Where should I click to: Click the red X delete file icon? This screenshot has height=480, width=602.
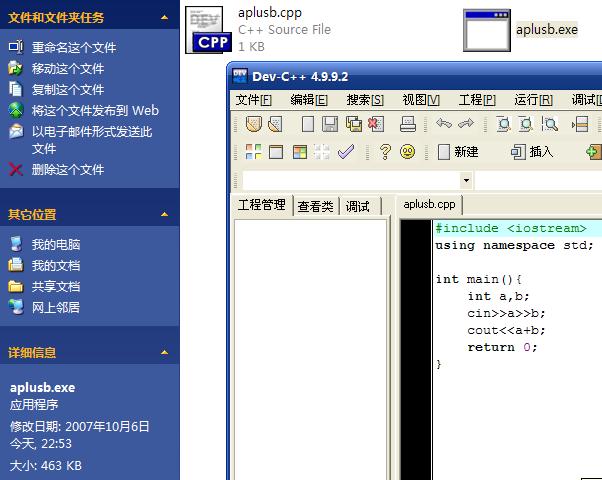coord(16,169)
